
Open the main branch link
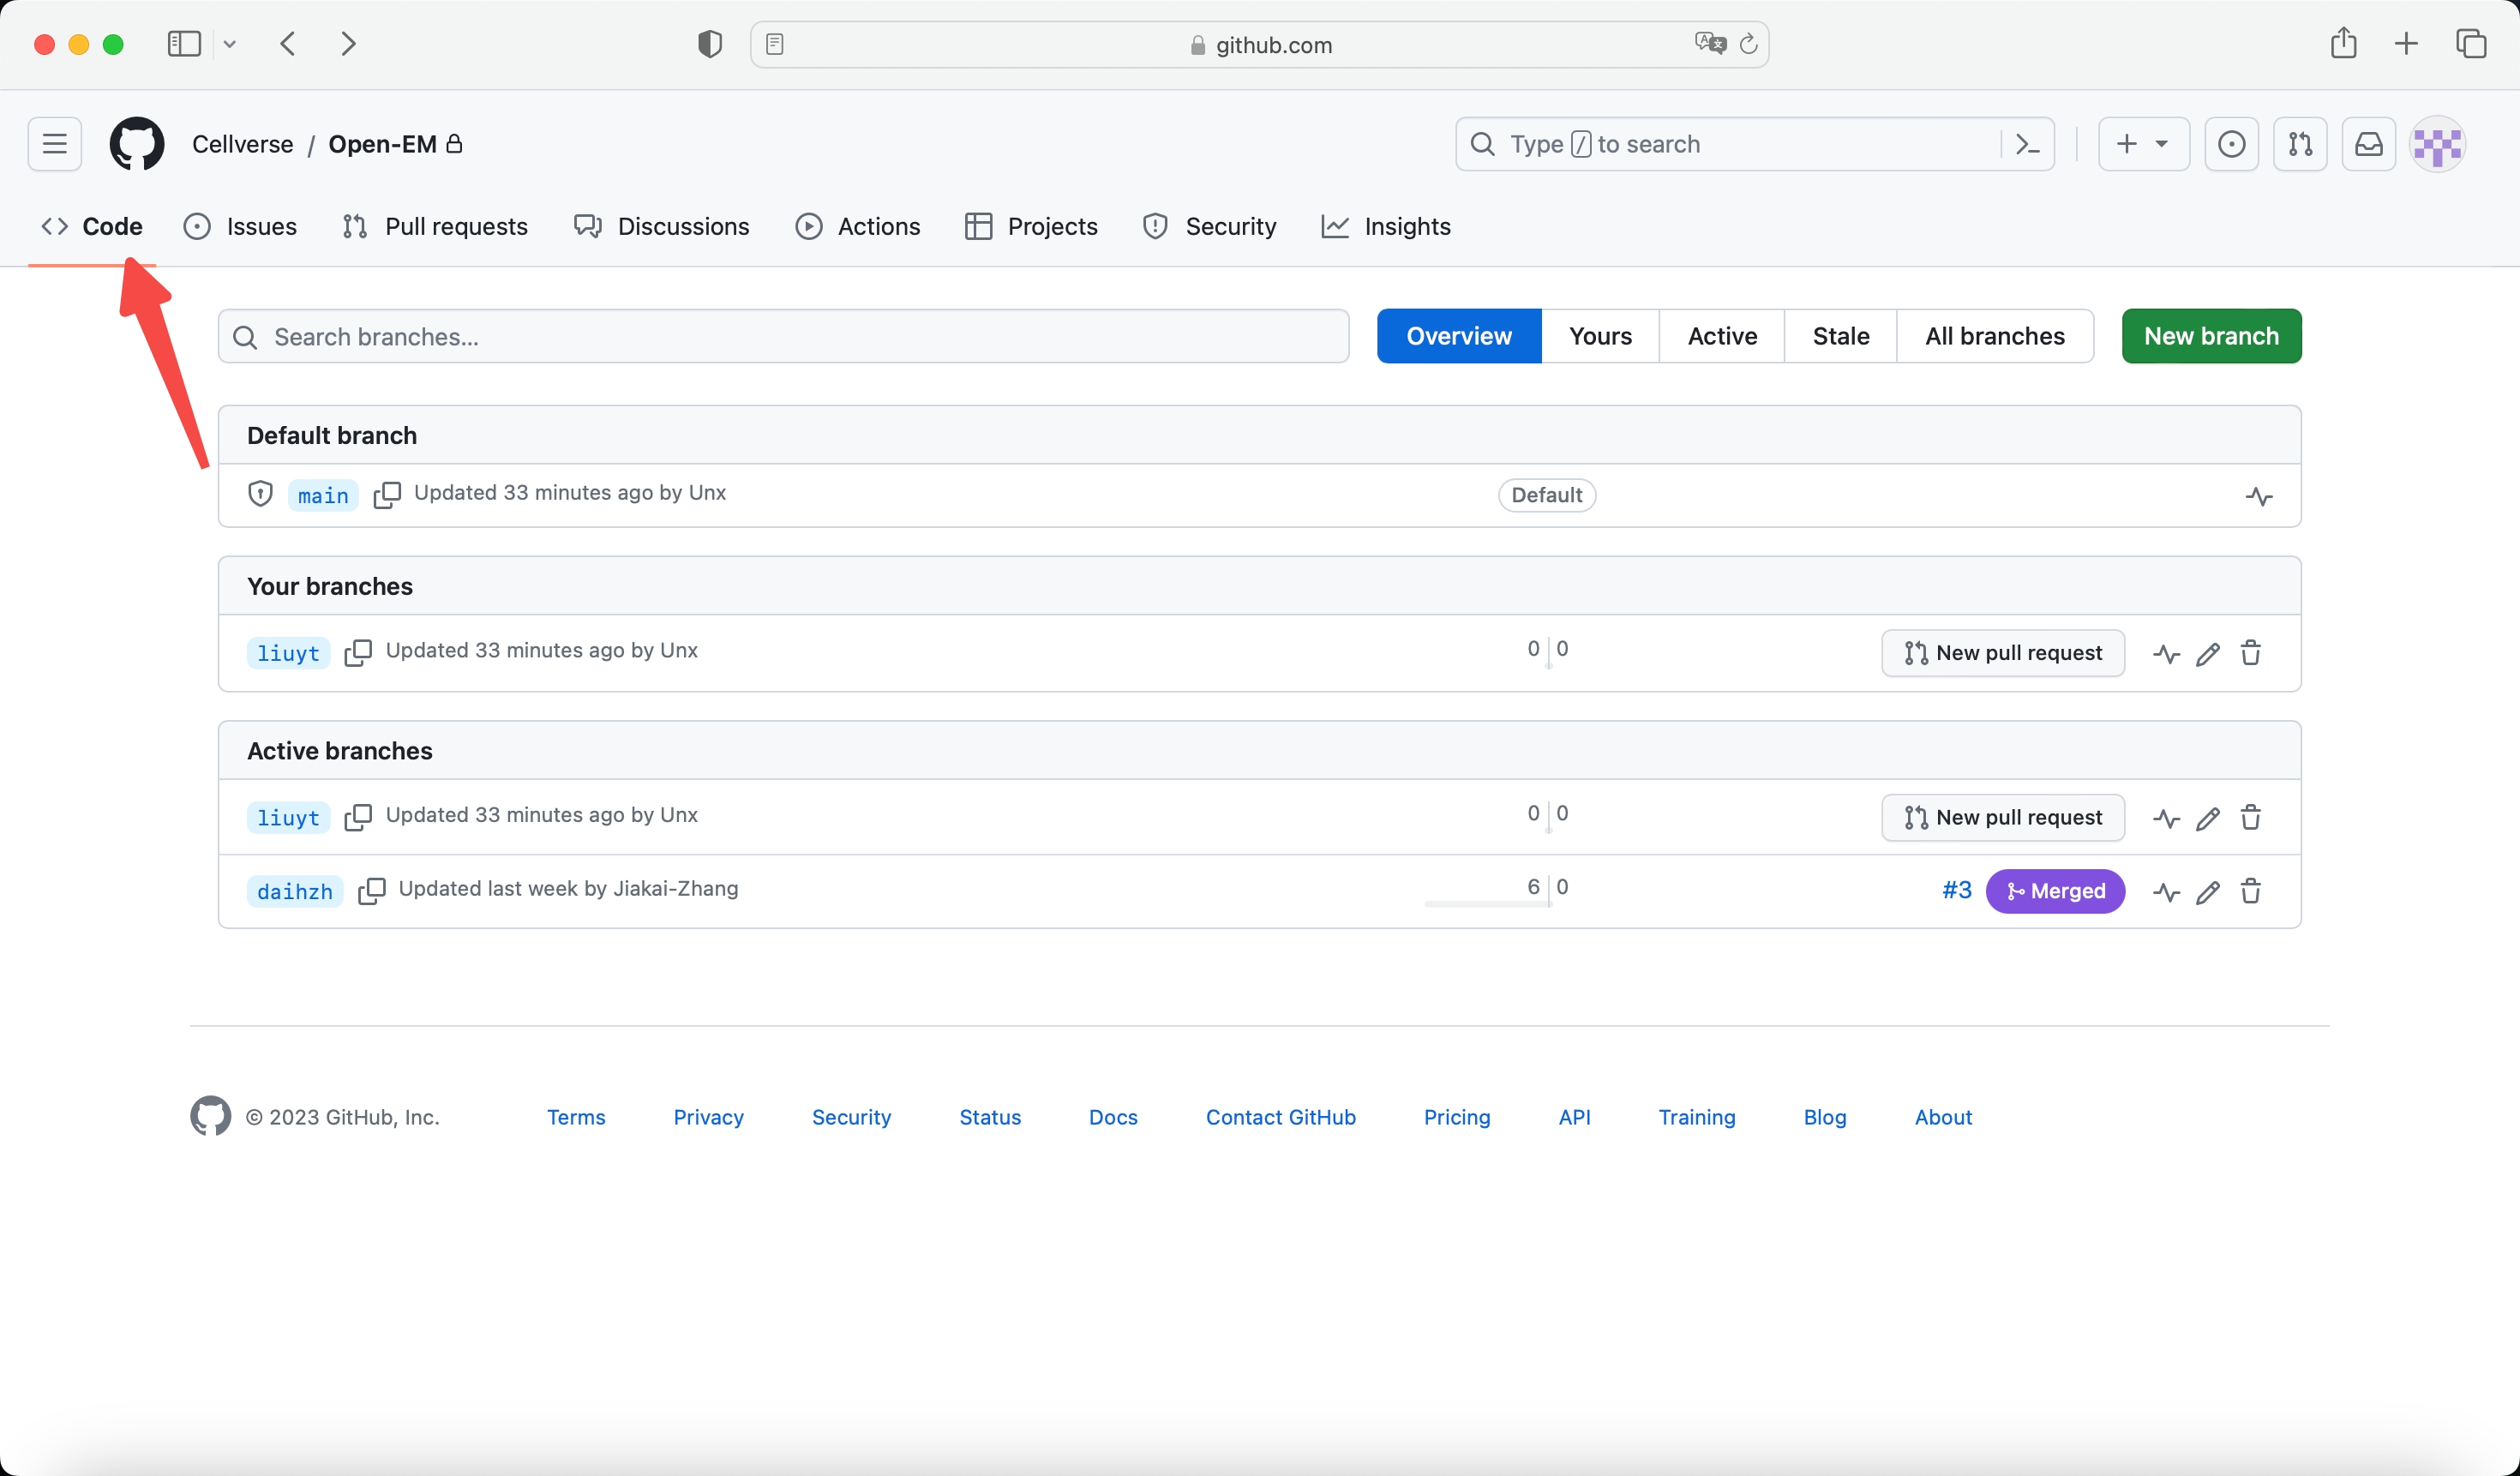(x=323, y=495)
